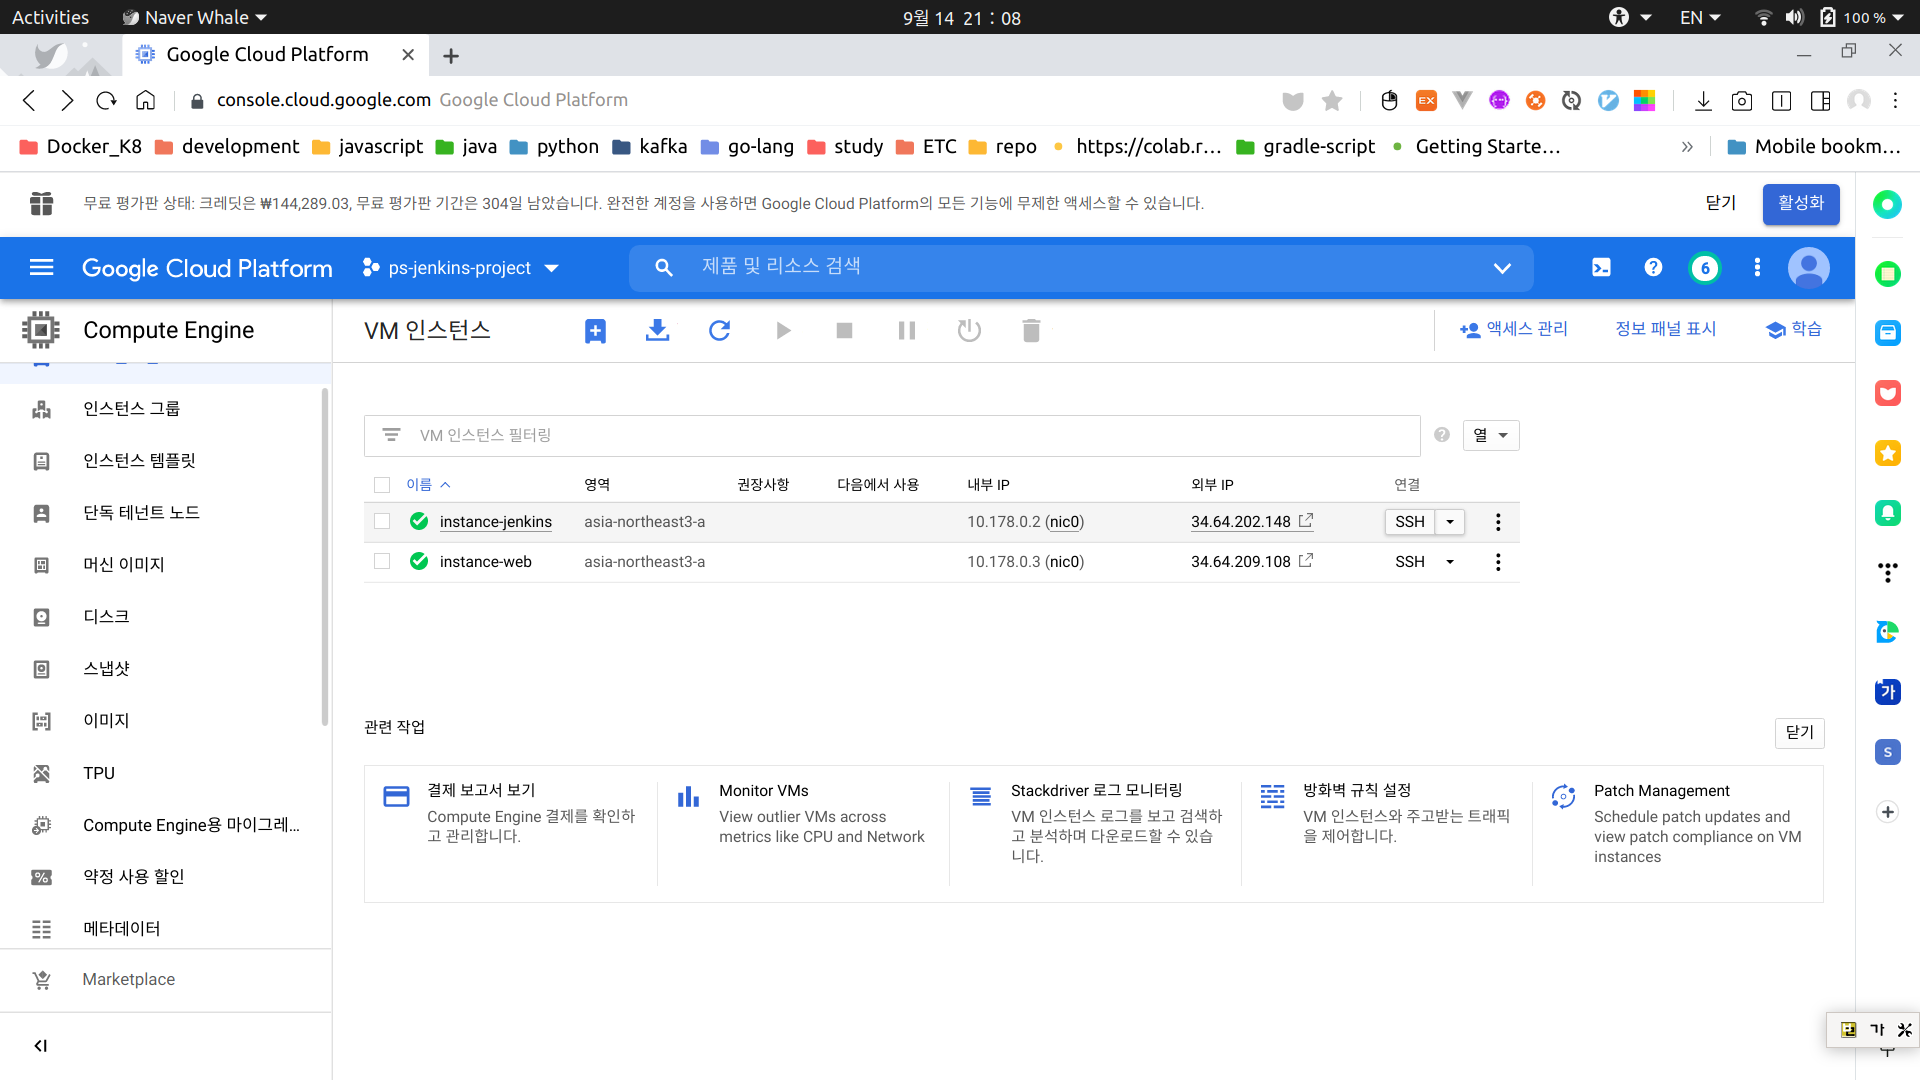This screenshot has width=1920, height=1080.
Task: Open notifications badge showing 6
Action: (x=1705, y=268)
